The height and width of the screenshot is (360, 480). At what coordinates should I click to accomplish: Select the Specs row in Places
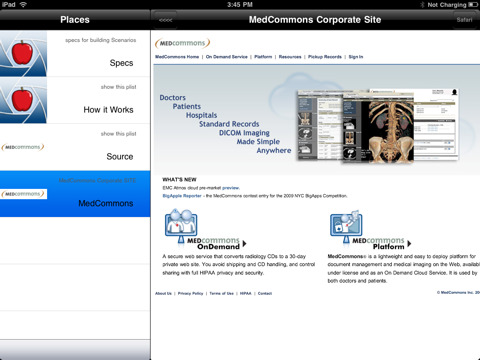(75, 54)
